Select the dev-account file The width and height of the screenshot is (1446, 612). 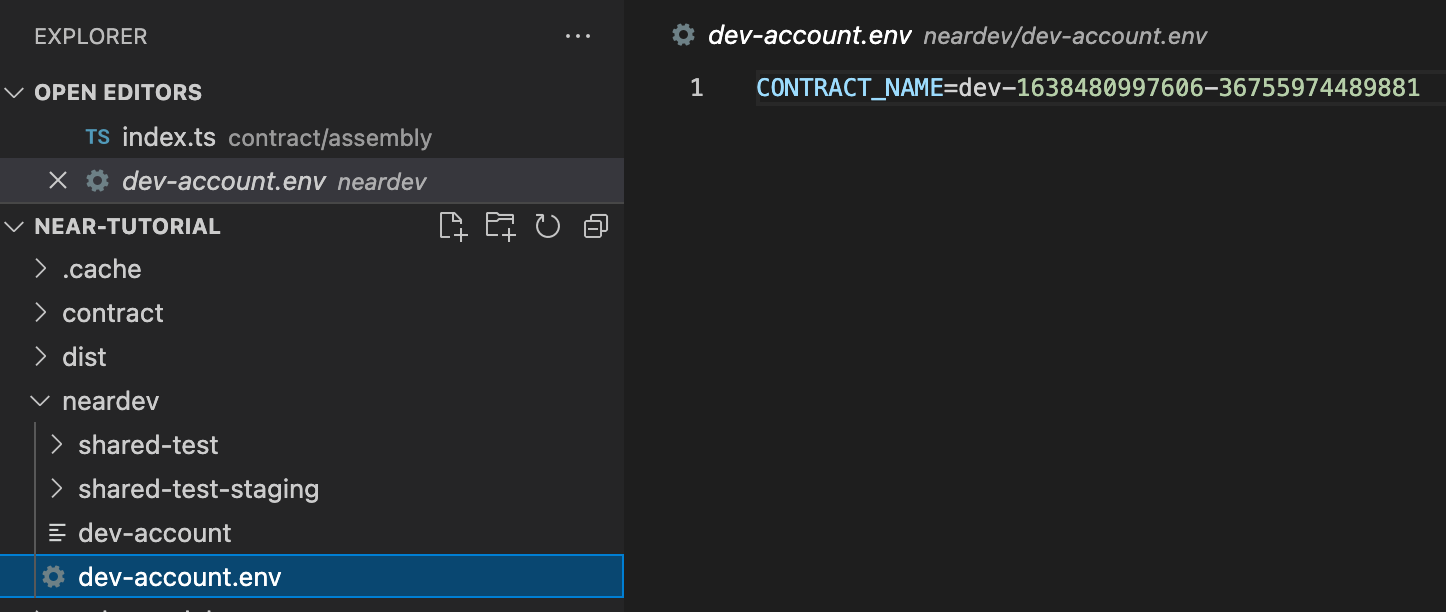pyautogui.click(x=155, y=532)
